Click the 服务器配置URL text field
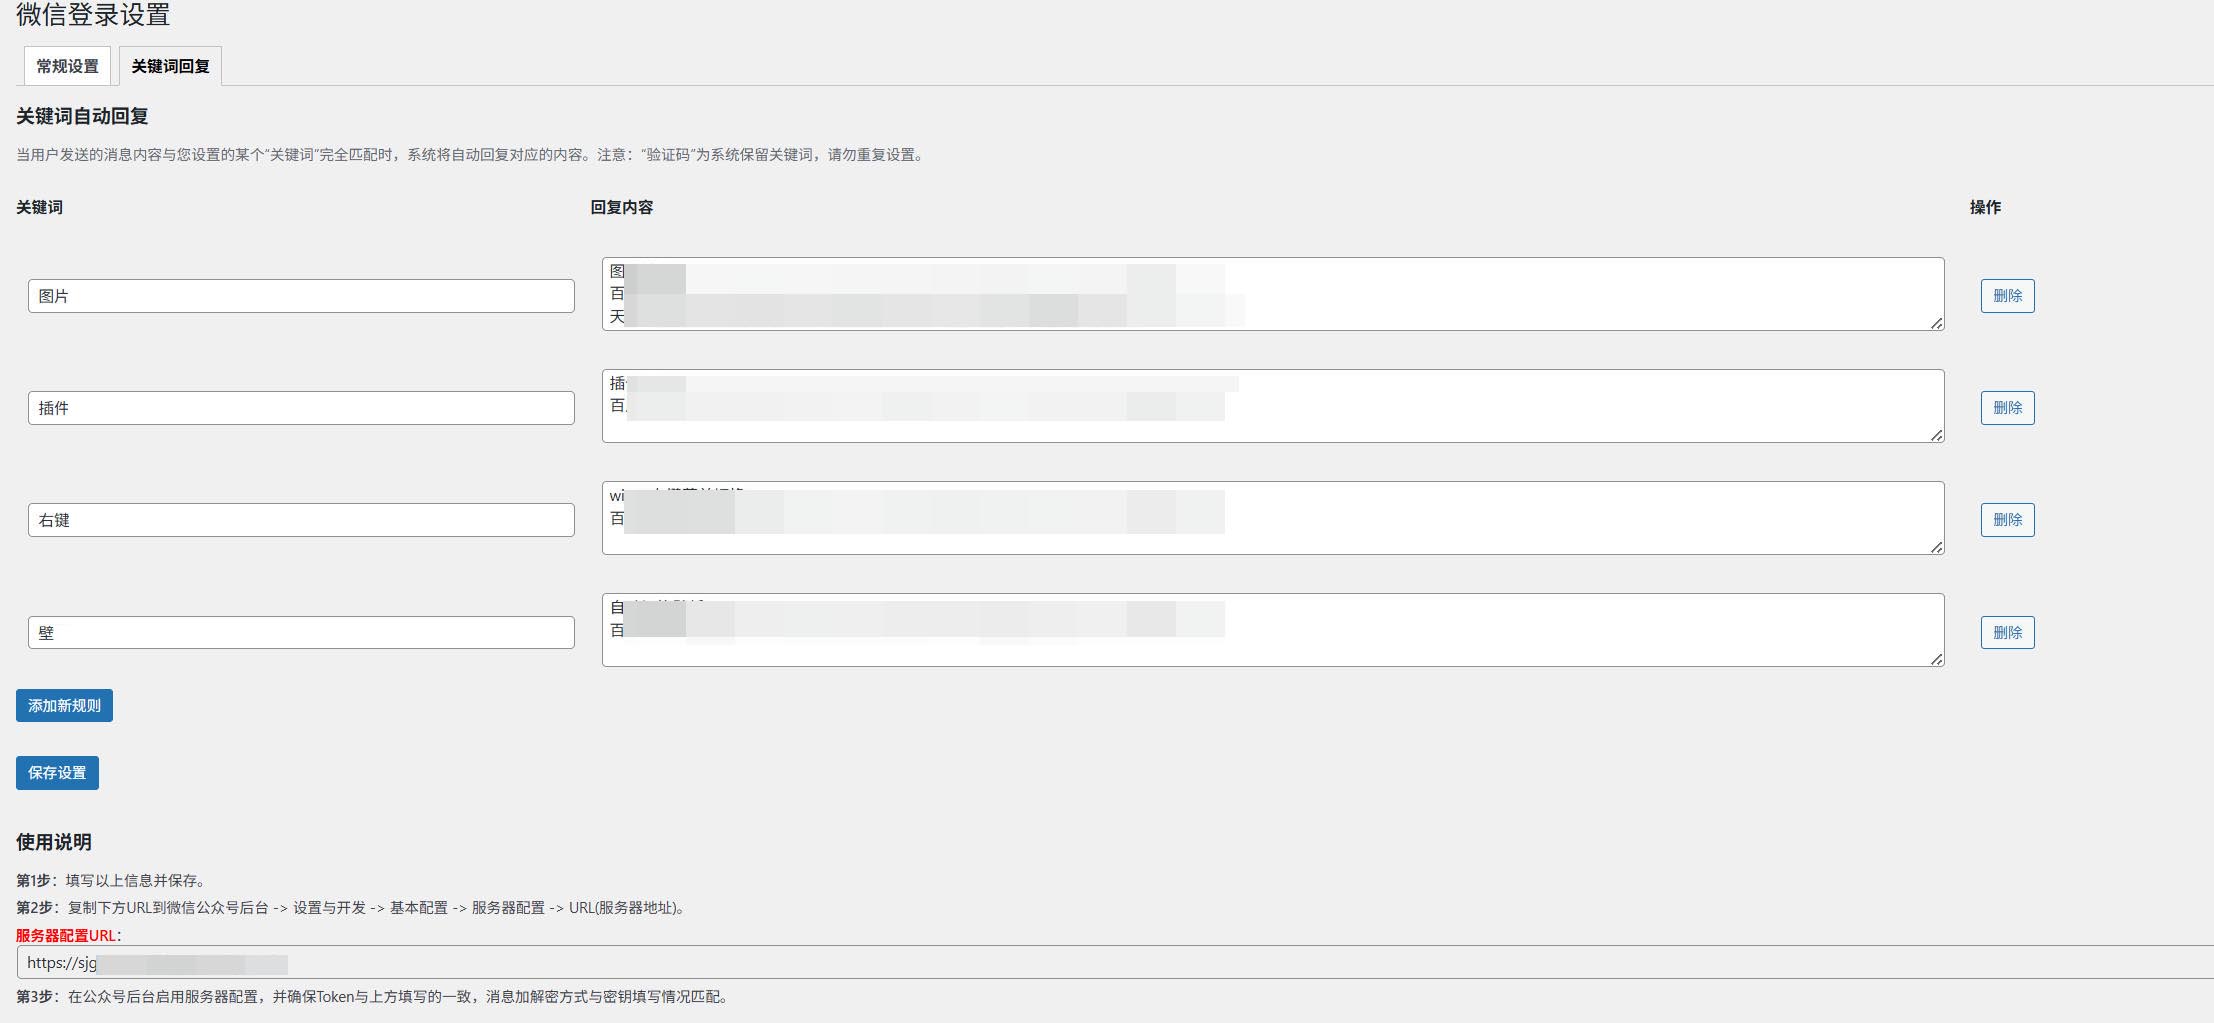2214x1023 pixels. 1115,962
